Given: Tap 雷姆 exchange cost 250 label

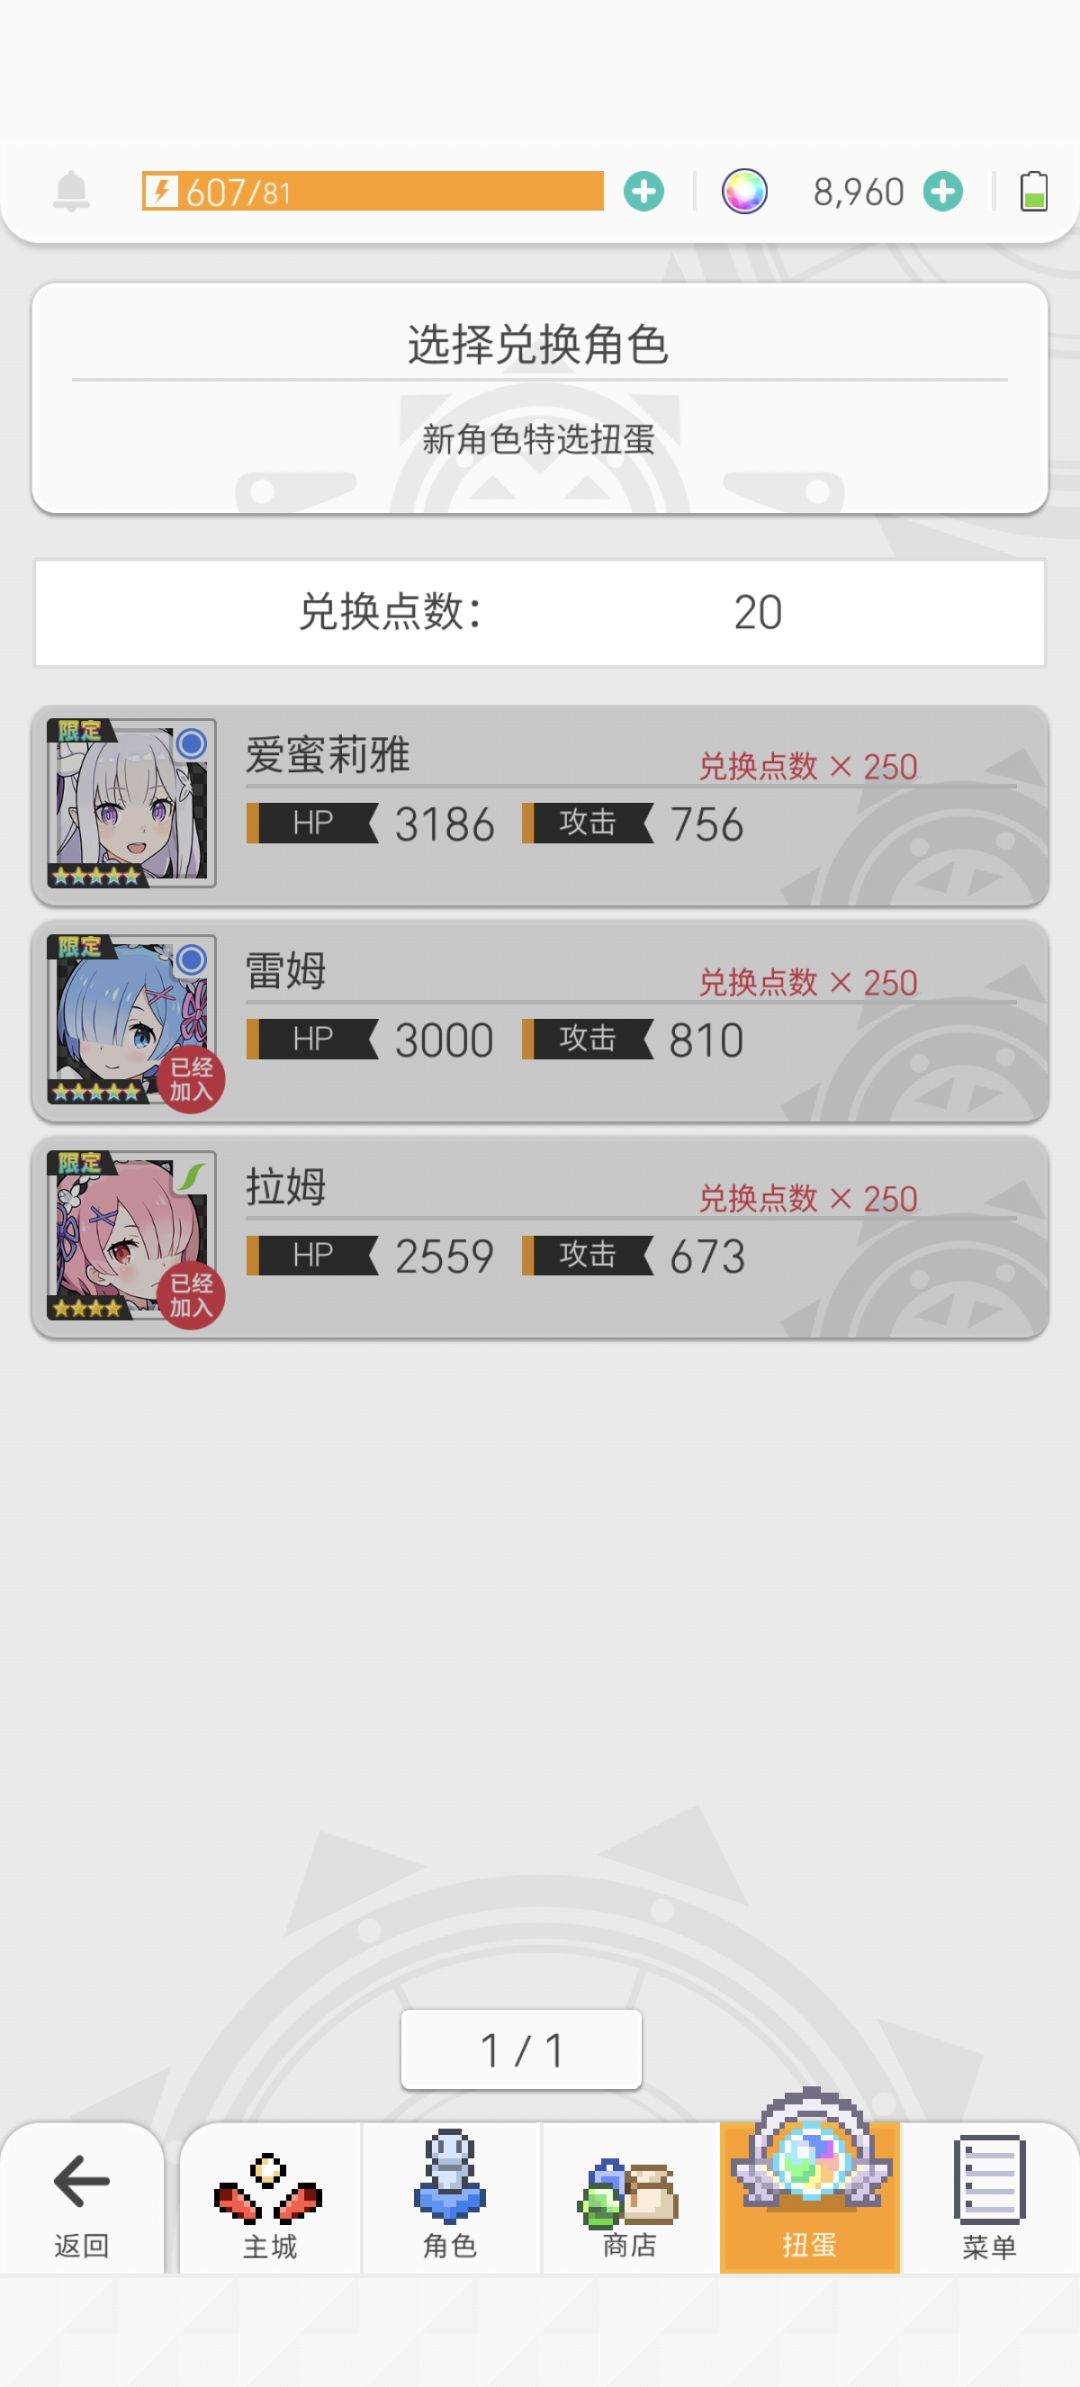Looking at the screenshot, I should click(808, 983).
